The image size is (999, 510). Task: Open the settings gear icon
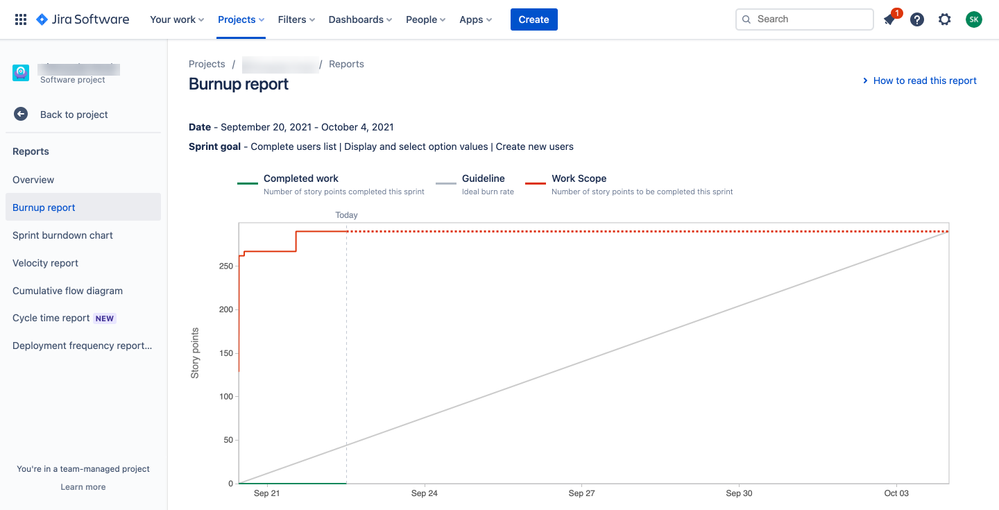pyautogui.click(x=945, y=20)
